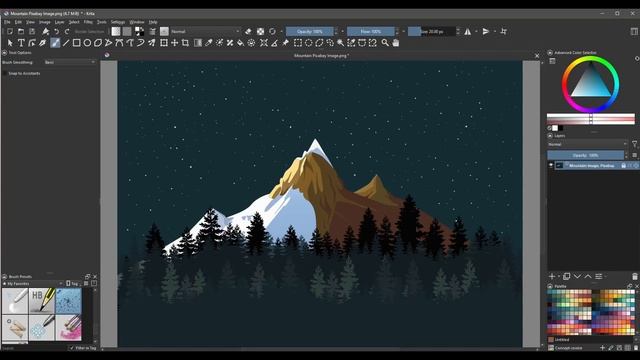
Task: Select the Crop tool
Action: coord(185,43)
